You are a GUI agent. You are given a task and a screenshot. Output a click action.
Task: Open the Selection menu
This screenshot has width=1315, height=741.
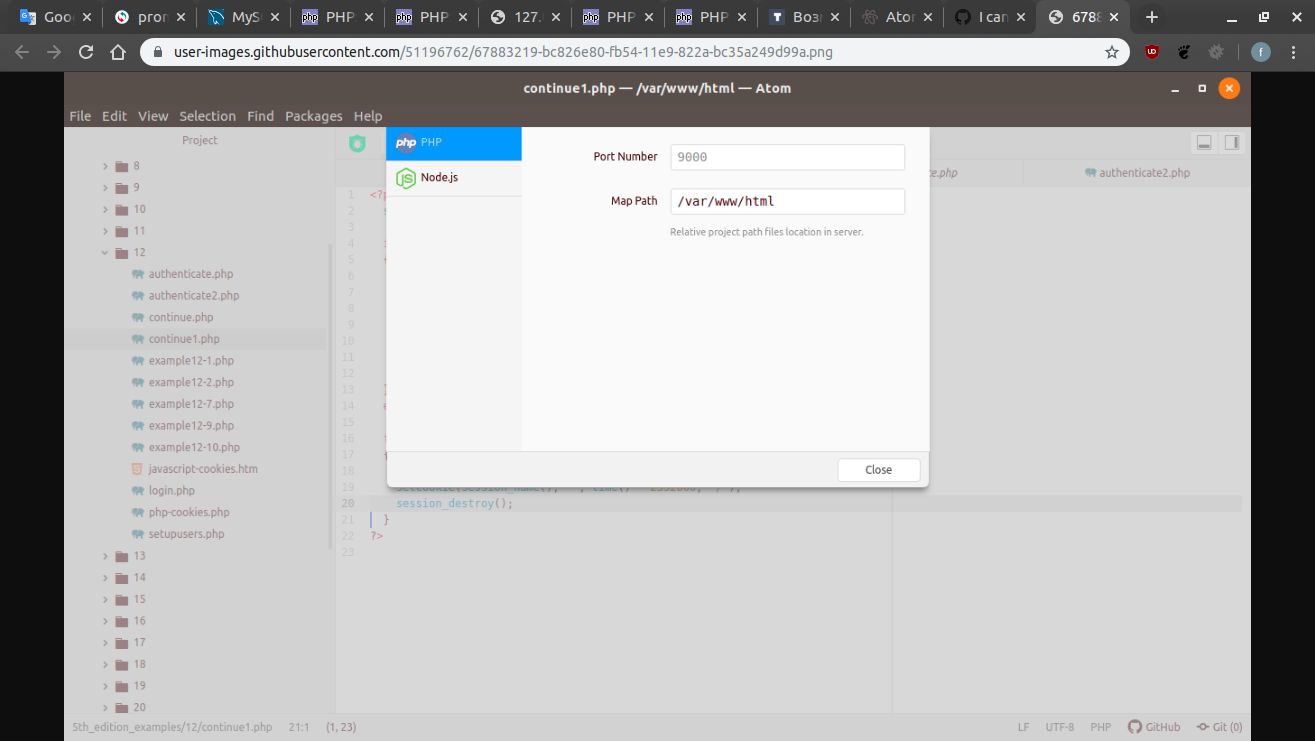pyautogui.click(x=207, y=116)
